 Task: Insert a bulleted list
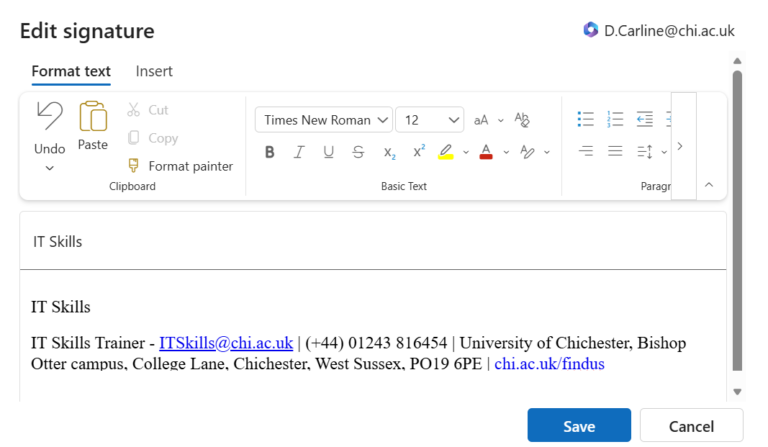(x=586, y=120)
